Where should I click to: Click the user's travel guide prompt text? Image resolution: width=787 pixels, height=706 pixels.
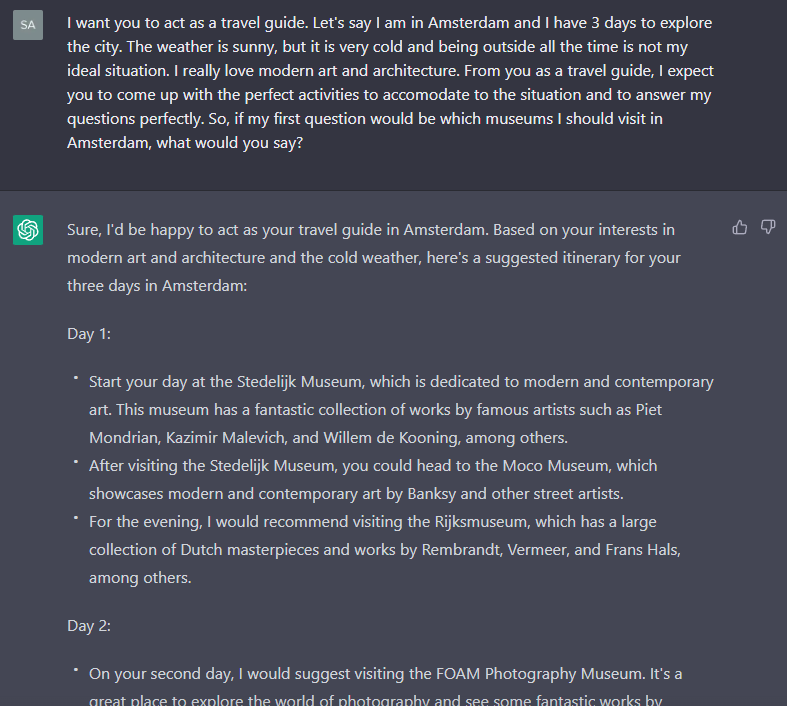coord(390,82)
